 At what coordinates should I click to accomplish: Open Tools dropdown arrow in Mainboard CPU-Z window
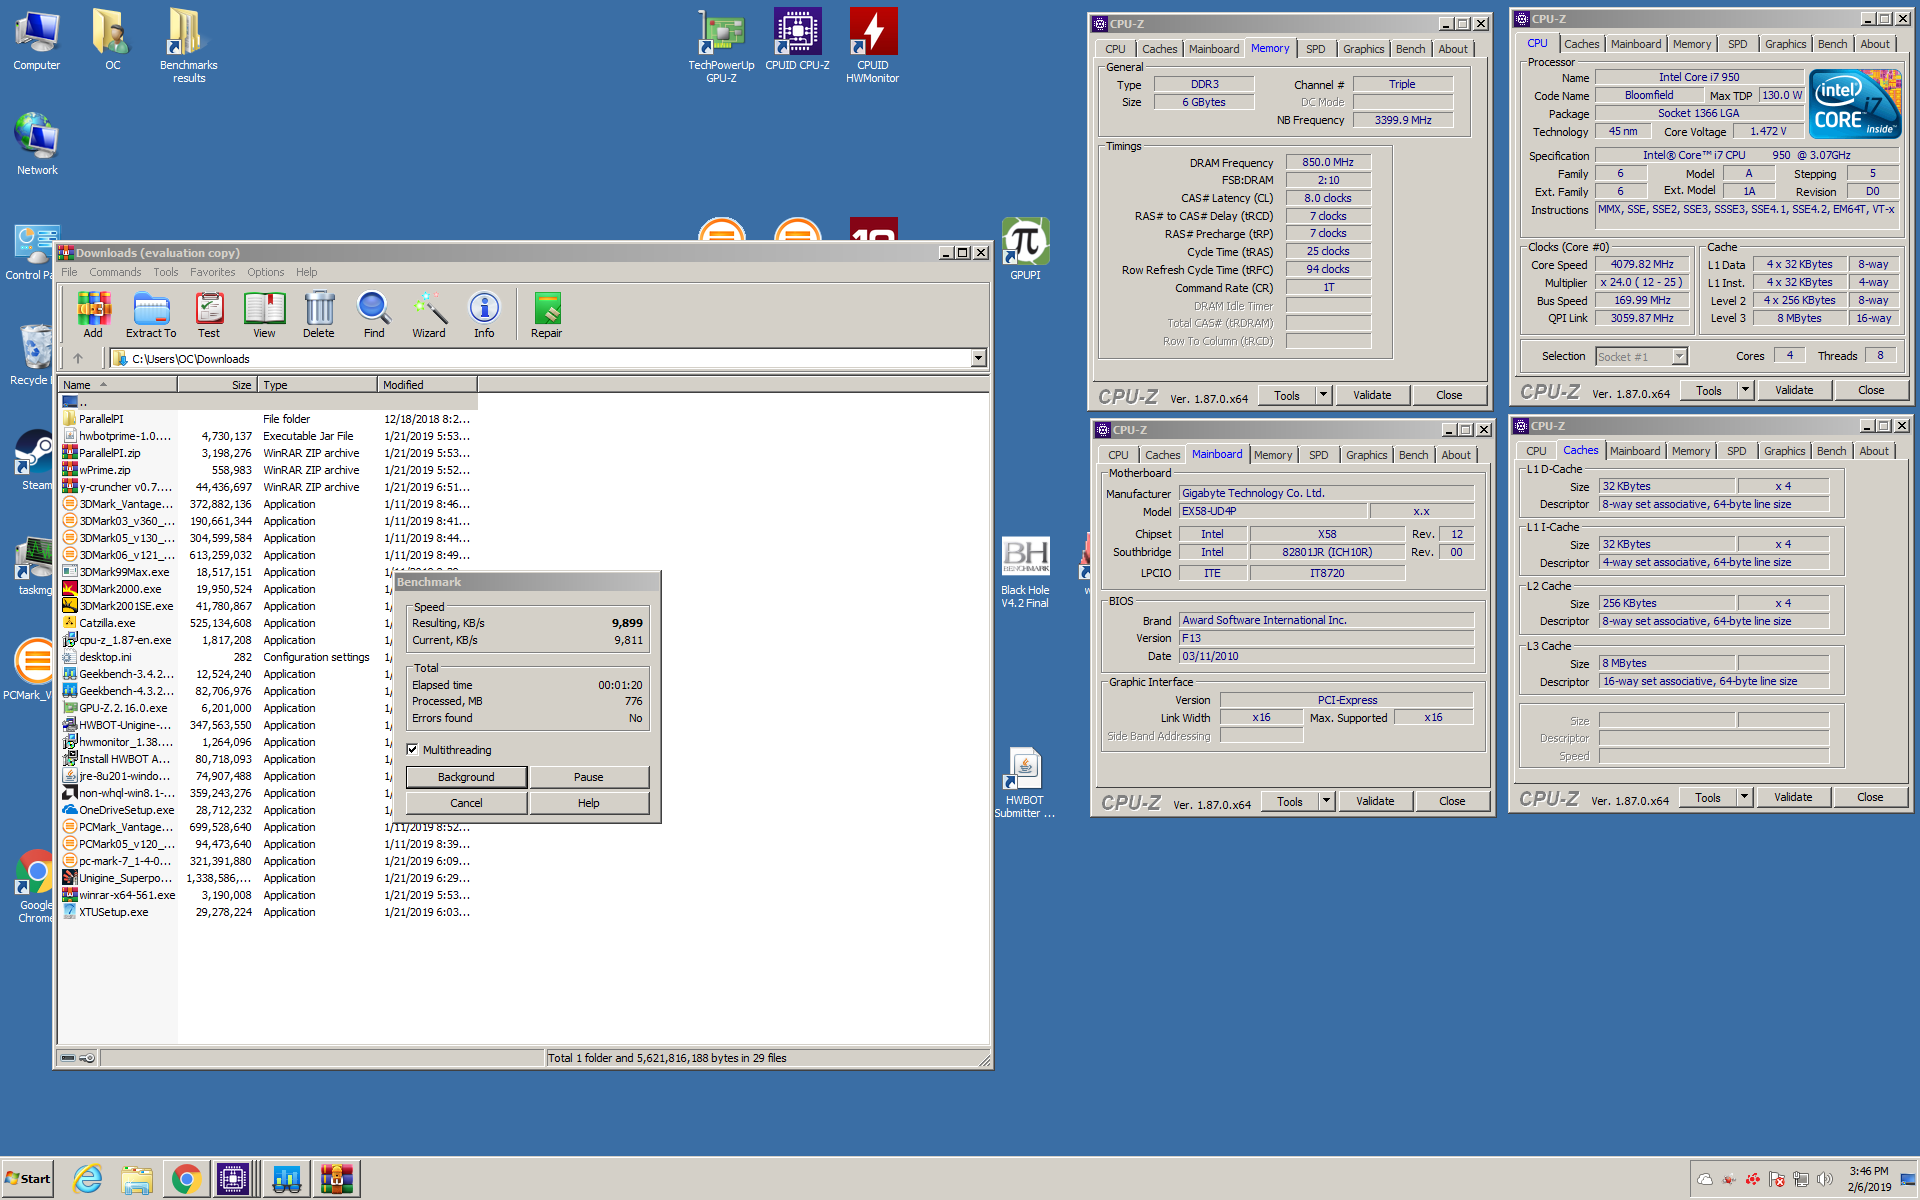click(x=1326, y=801)
